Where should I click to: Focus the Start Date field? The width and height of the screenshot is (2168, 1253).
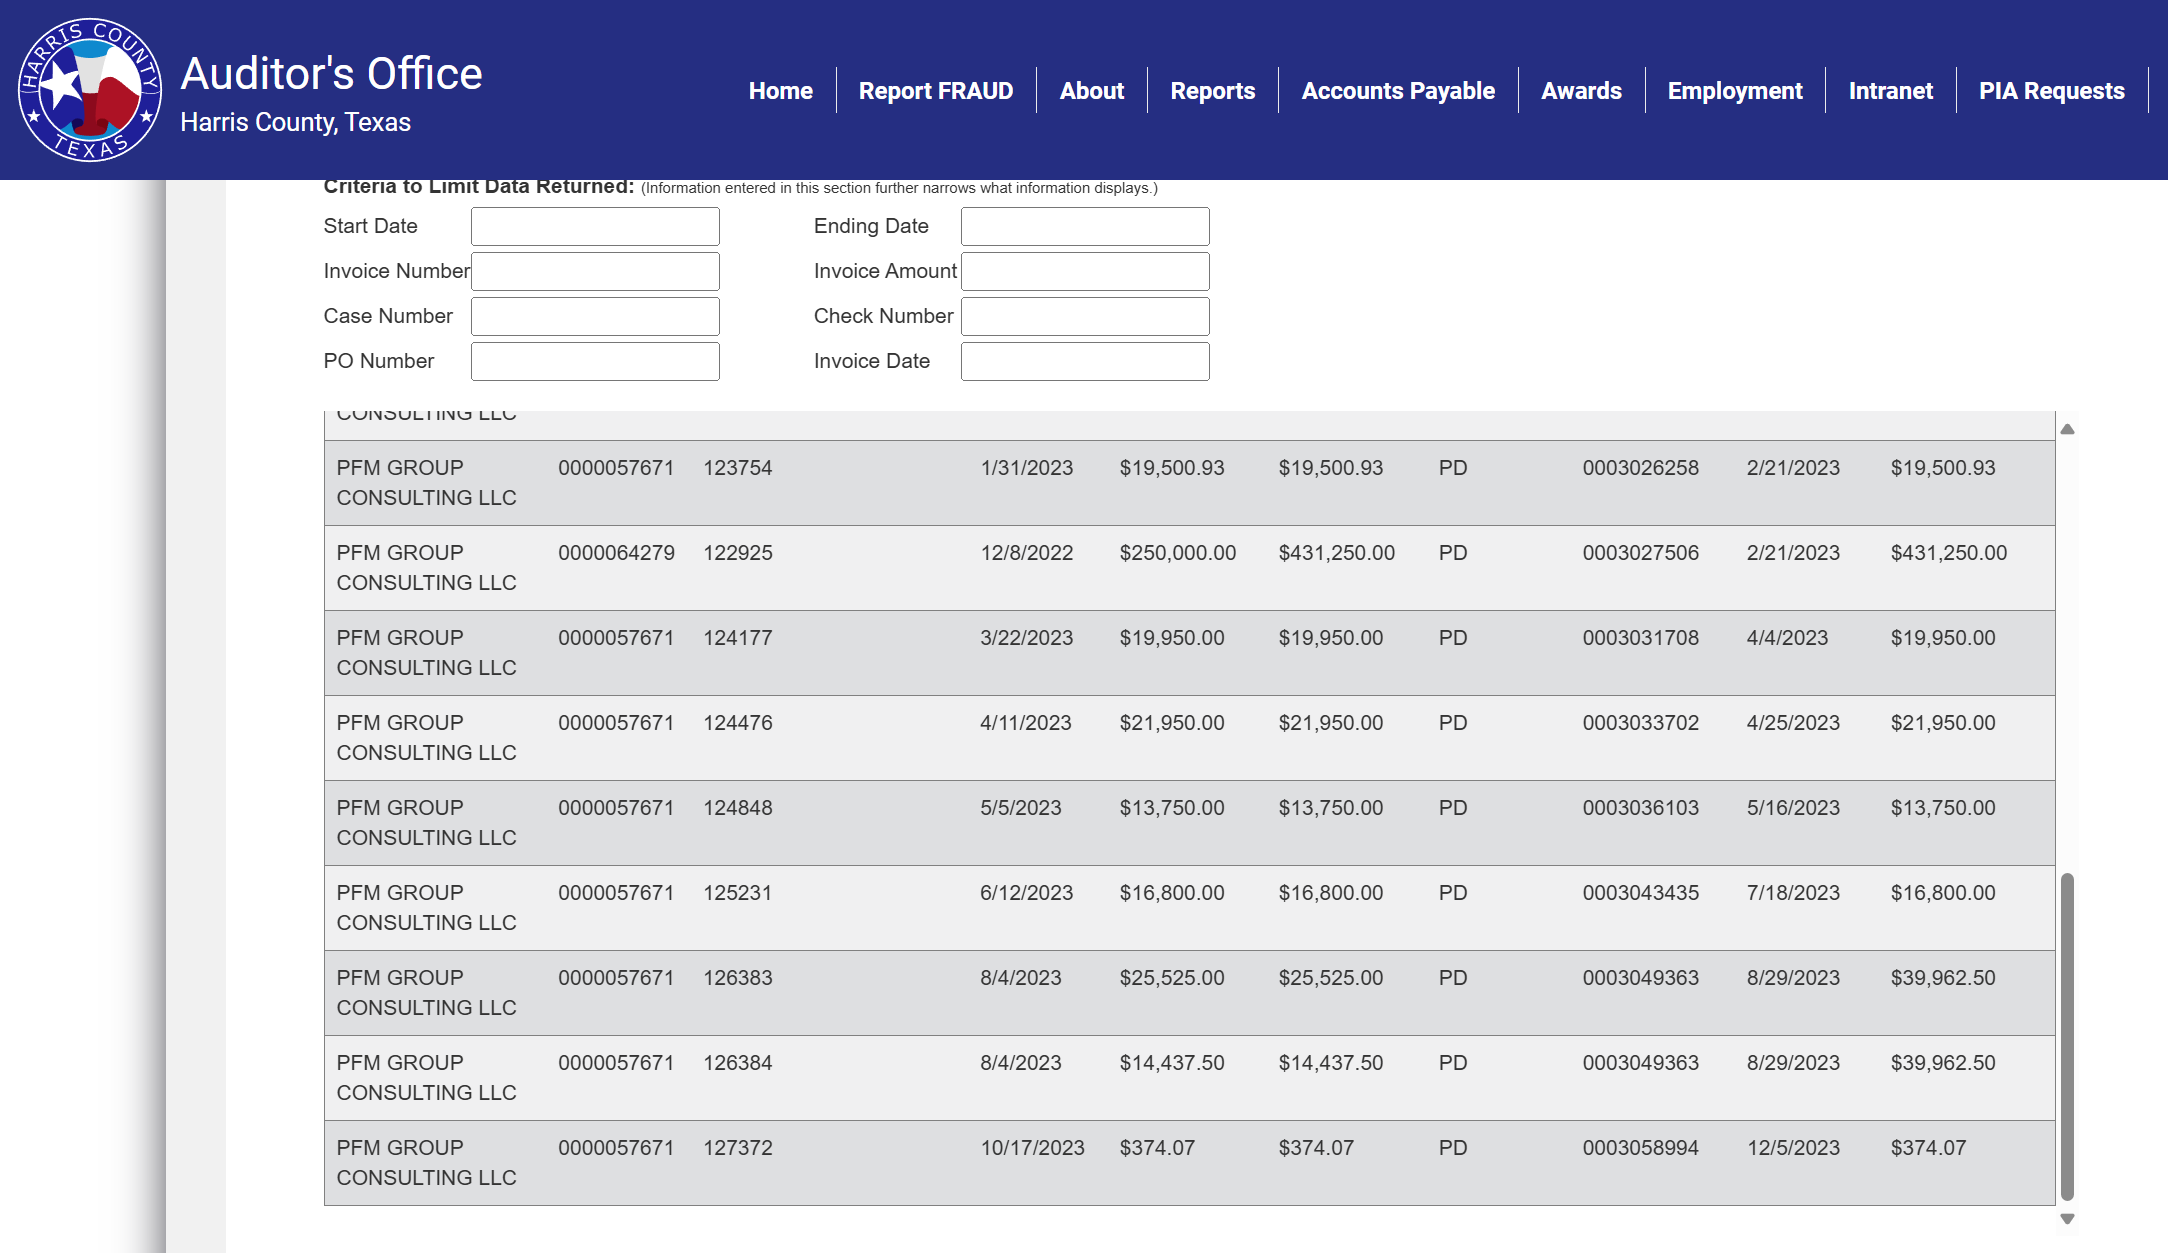click(595, 226)
